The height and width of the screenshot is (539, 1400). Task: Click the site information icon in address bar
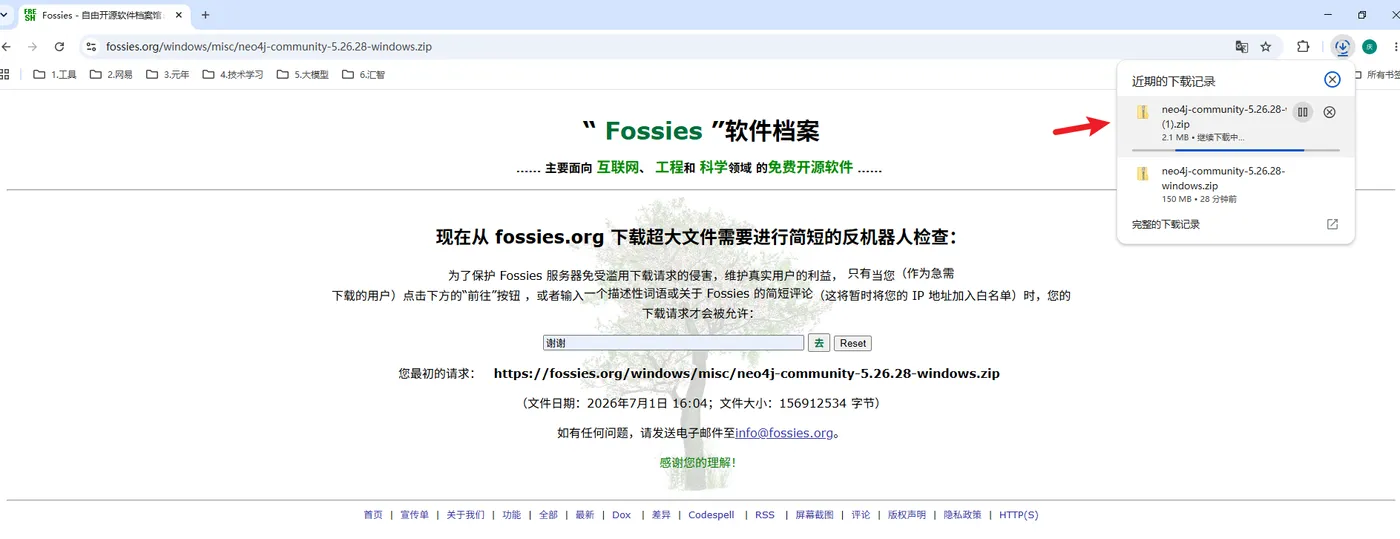(x=91, y=46)
